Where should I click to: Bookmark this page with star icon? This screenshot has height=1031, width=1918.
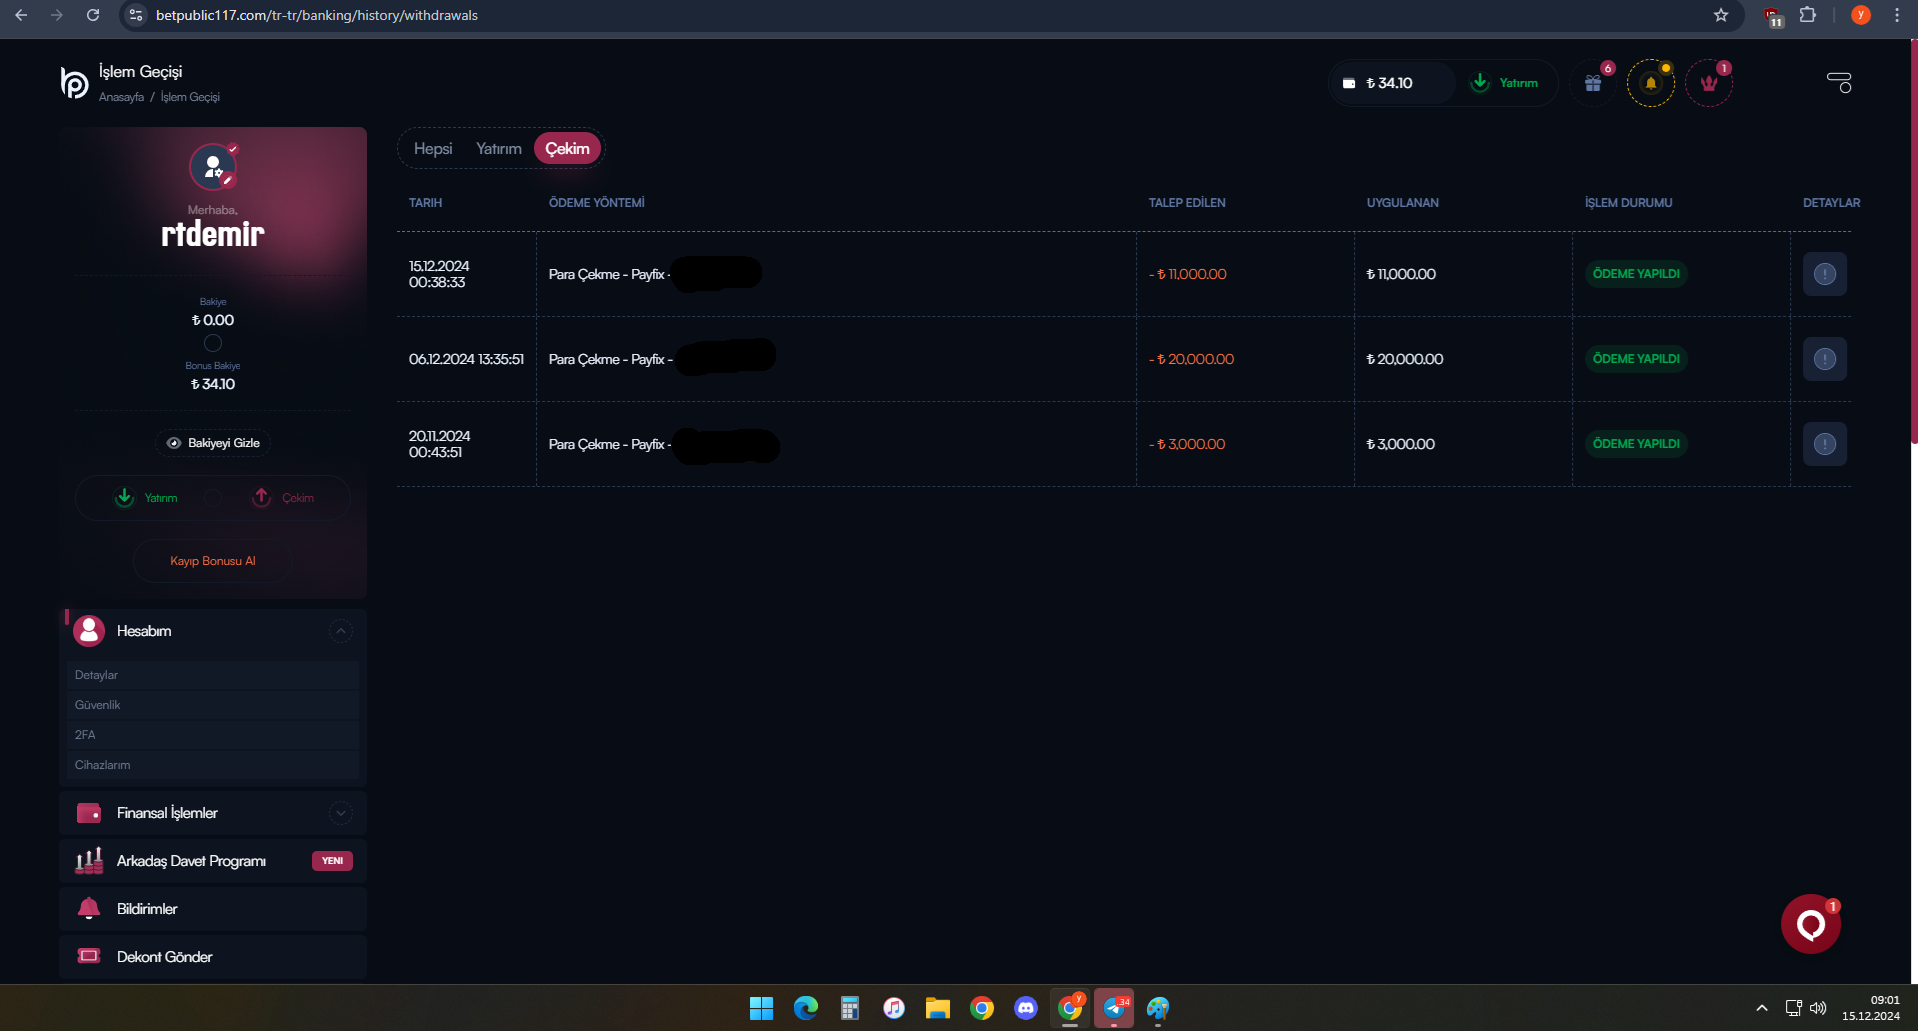pyautogui.click(x=1721, y=15)
